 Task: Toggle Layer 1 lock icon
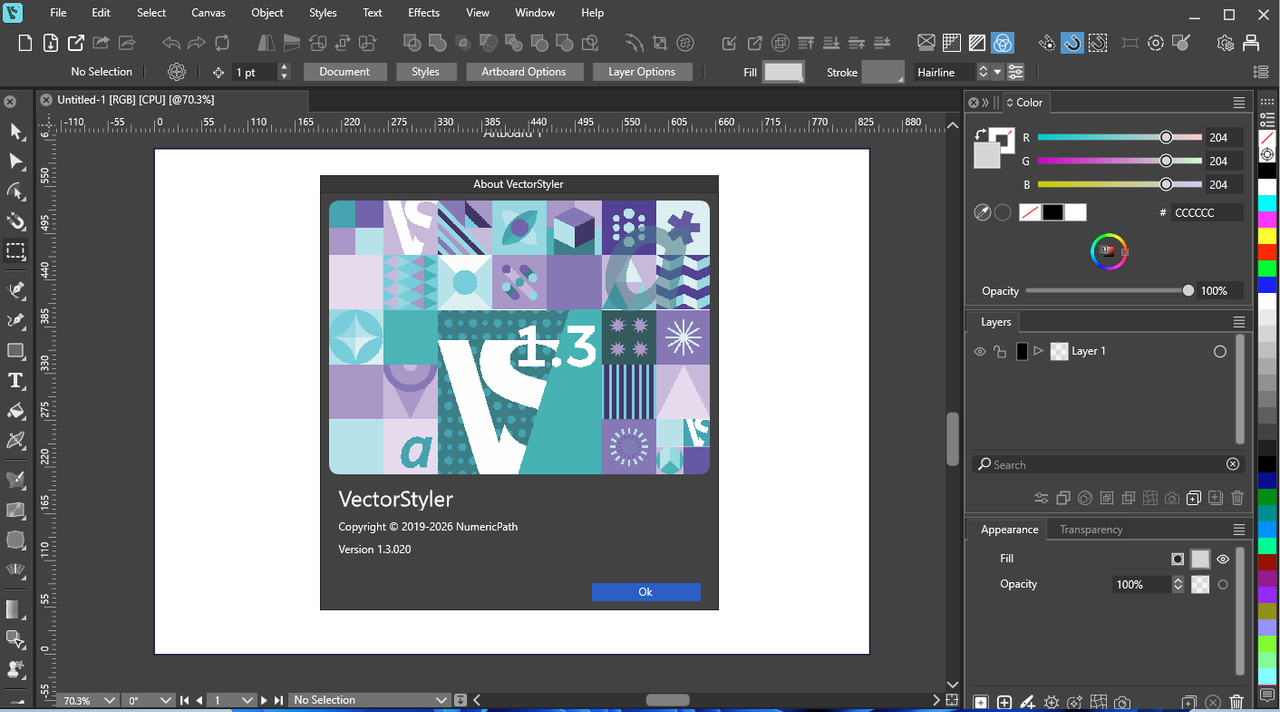pyautogui.click(x=1000, y=351)
